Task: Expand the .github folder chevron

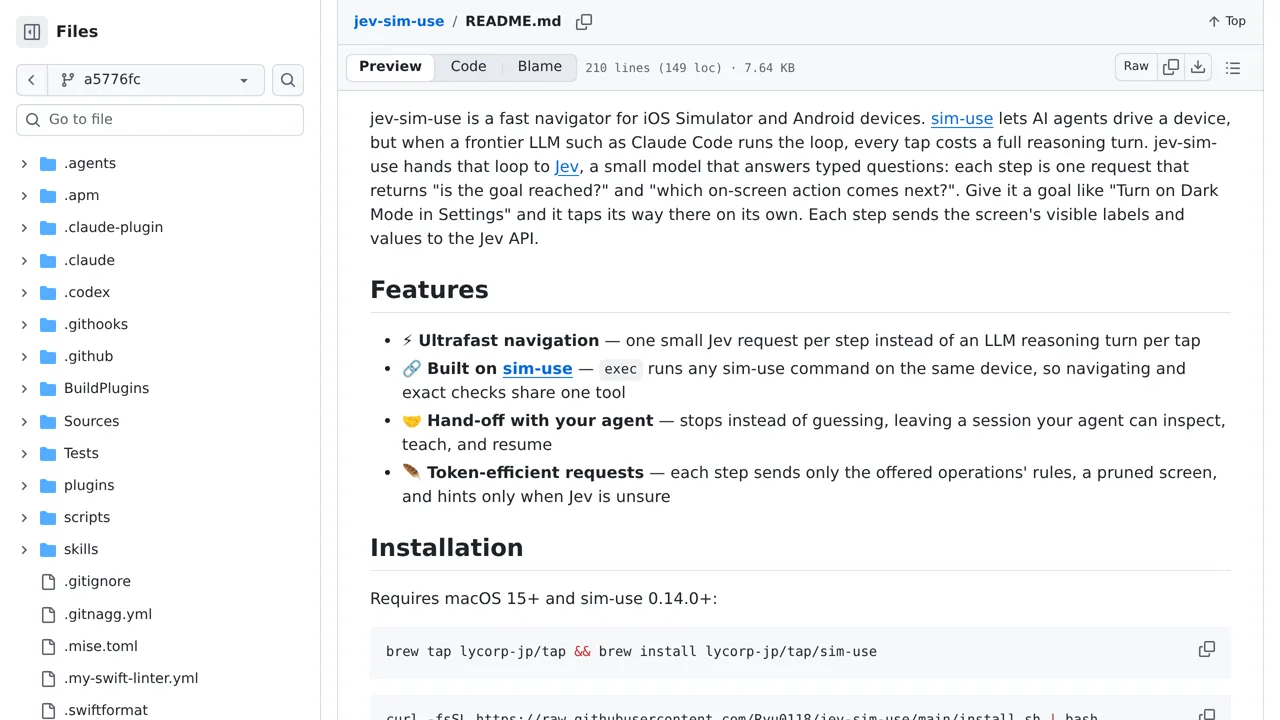Action: point(24,356)
